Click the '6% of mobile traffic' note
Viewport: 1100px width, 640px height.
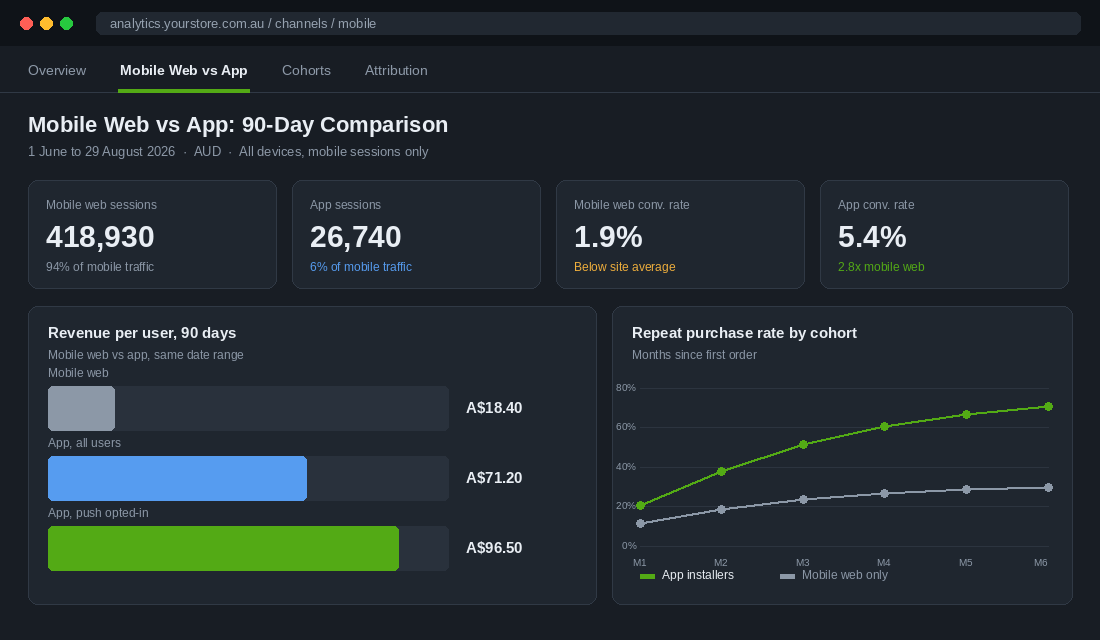361,267
